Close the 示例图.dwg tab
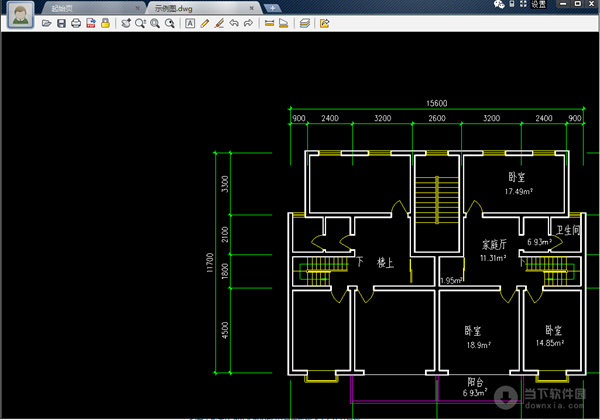This screenshot has height=420, width=600. (x=250, y=8)
